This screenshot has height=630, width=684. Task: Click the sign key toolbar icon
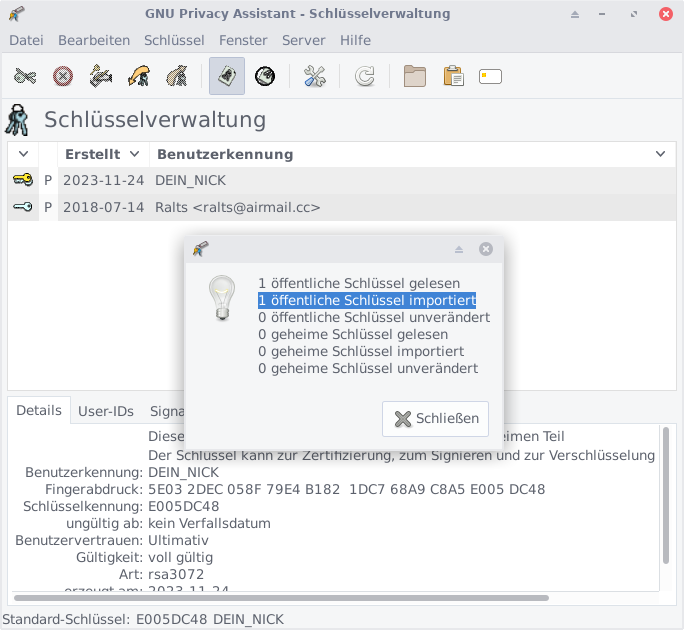click(101, 76)
